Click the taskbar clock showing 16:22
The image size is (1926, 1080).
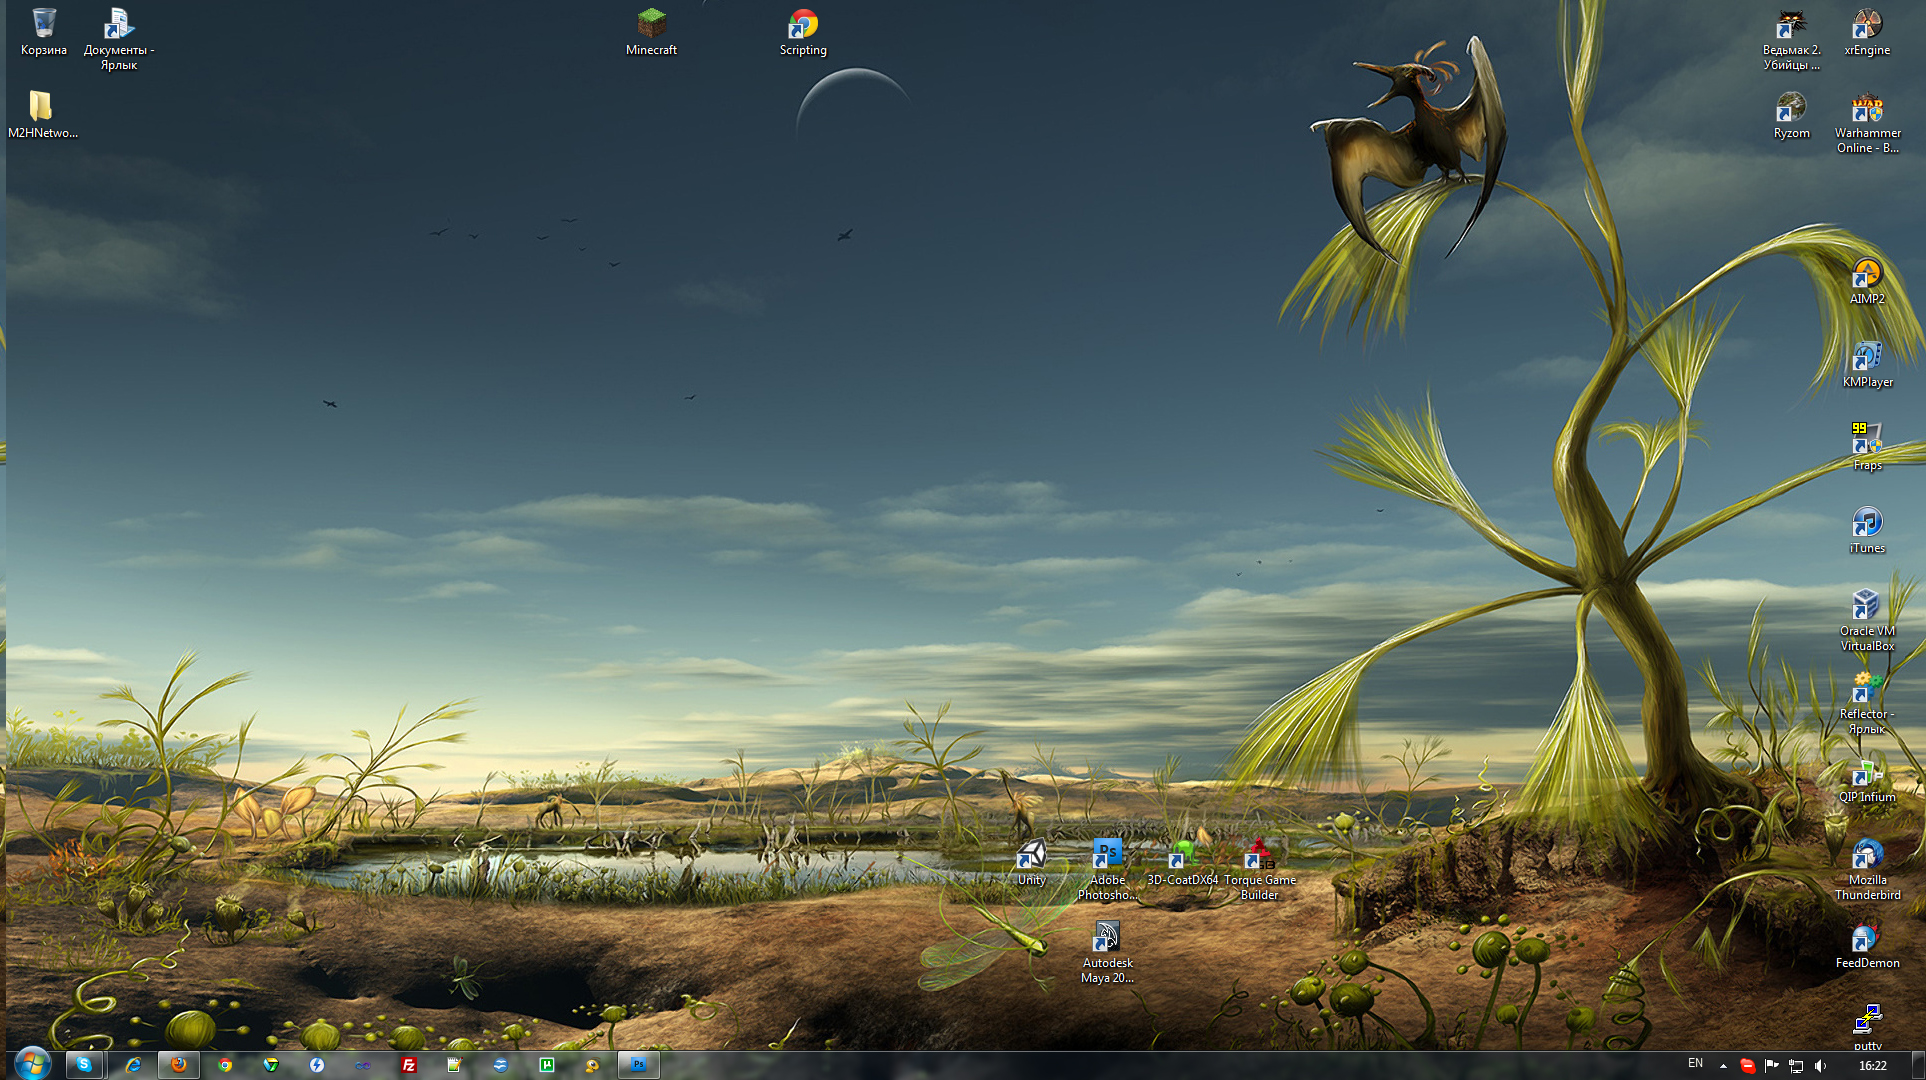coord(1872,1066)
